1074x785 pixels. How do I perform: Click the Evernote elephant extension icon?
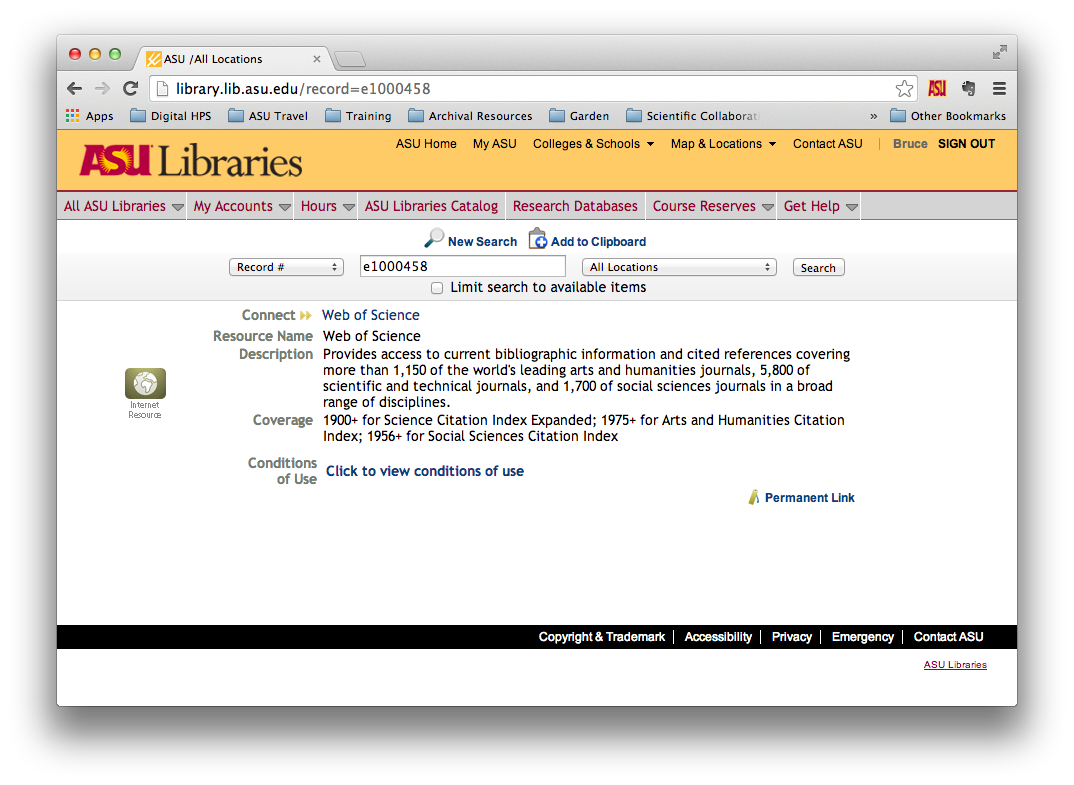pyautogui.click(x=968, y=88)
